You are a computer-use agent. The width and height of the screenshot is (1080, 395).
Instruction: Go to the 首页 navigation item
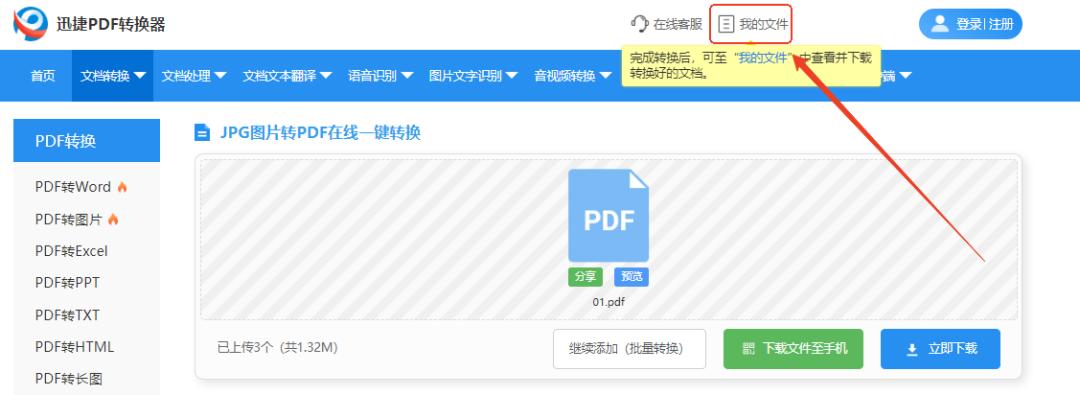pos(43,76)
